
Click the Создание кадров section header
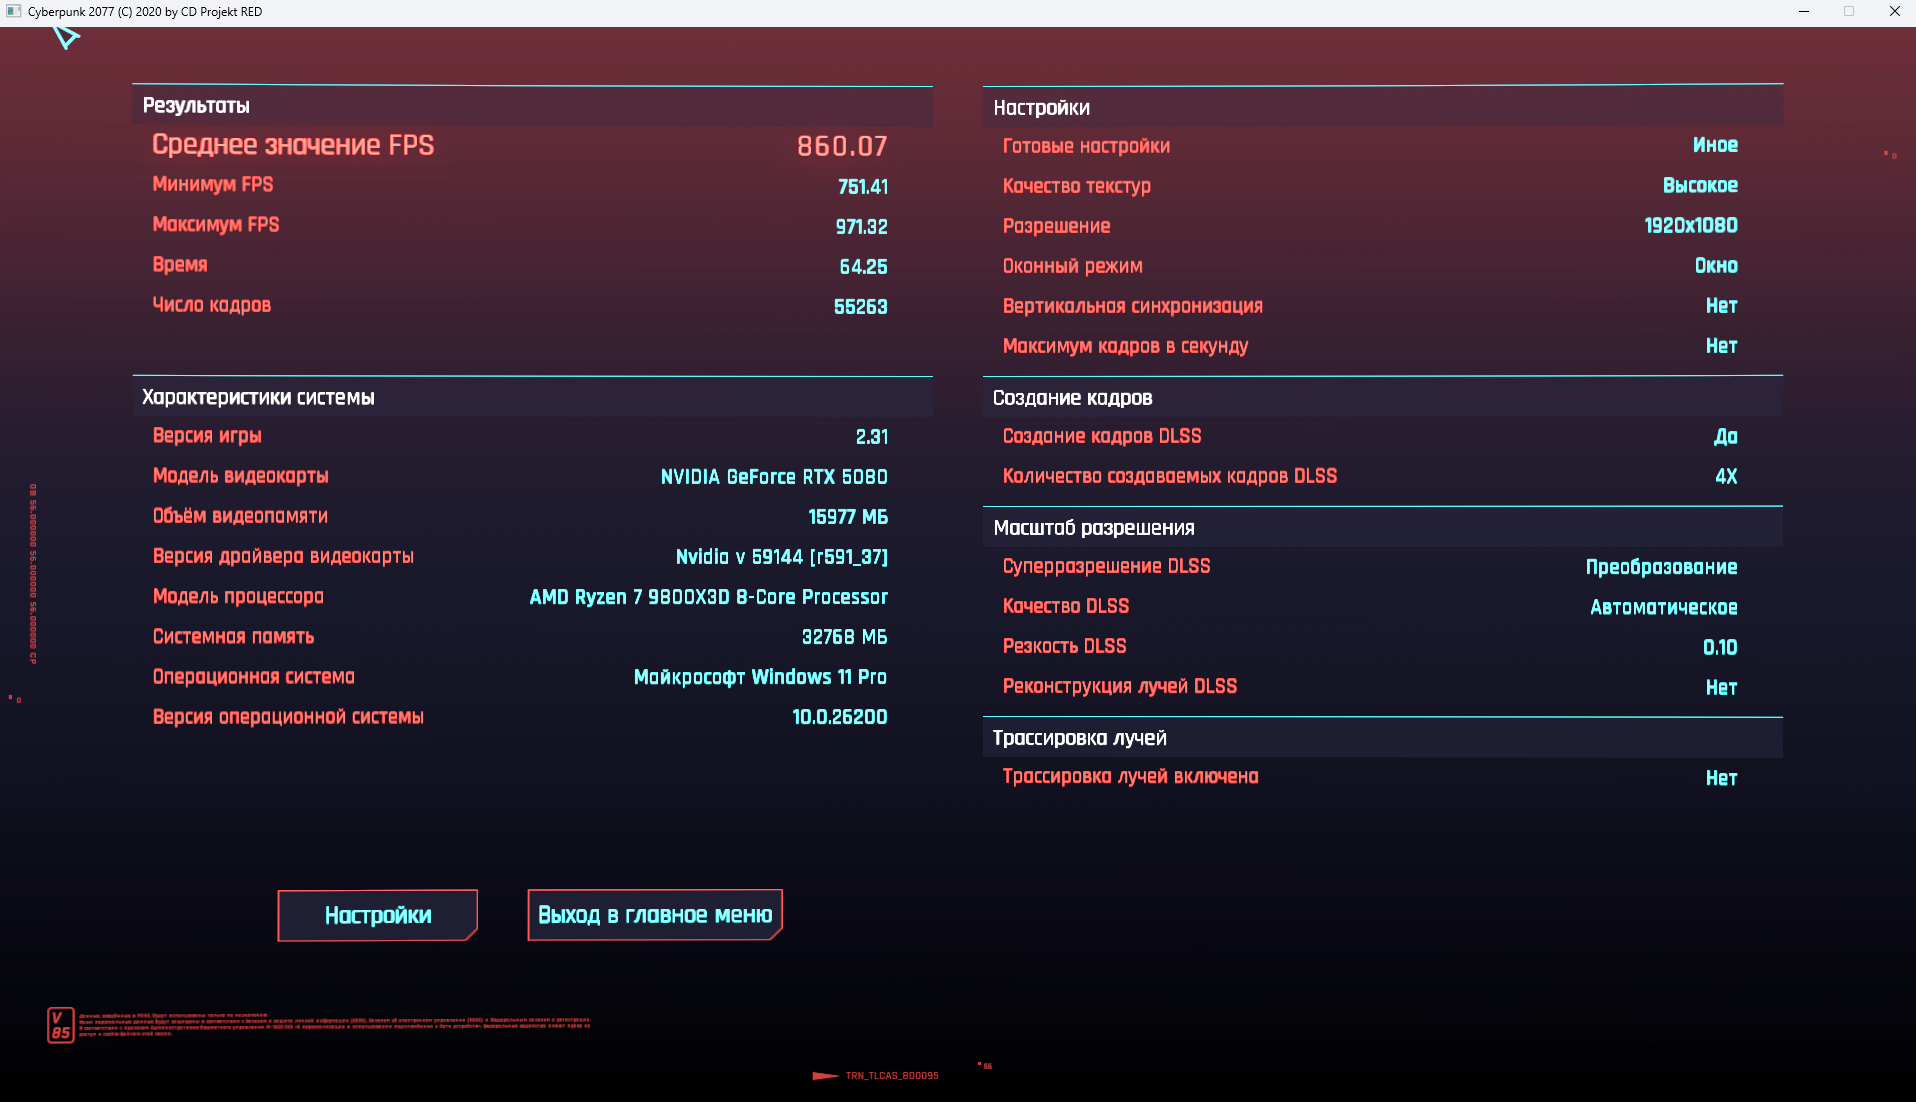pyautogui.click(x=1383, y=397)
